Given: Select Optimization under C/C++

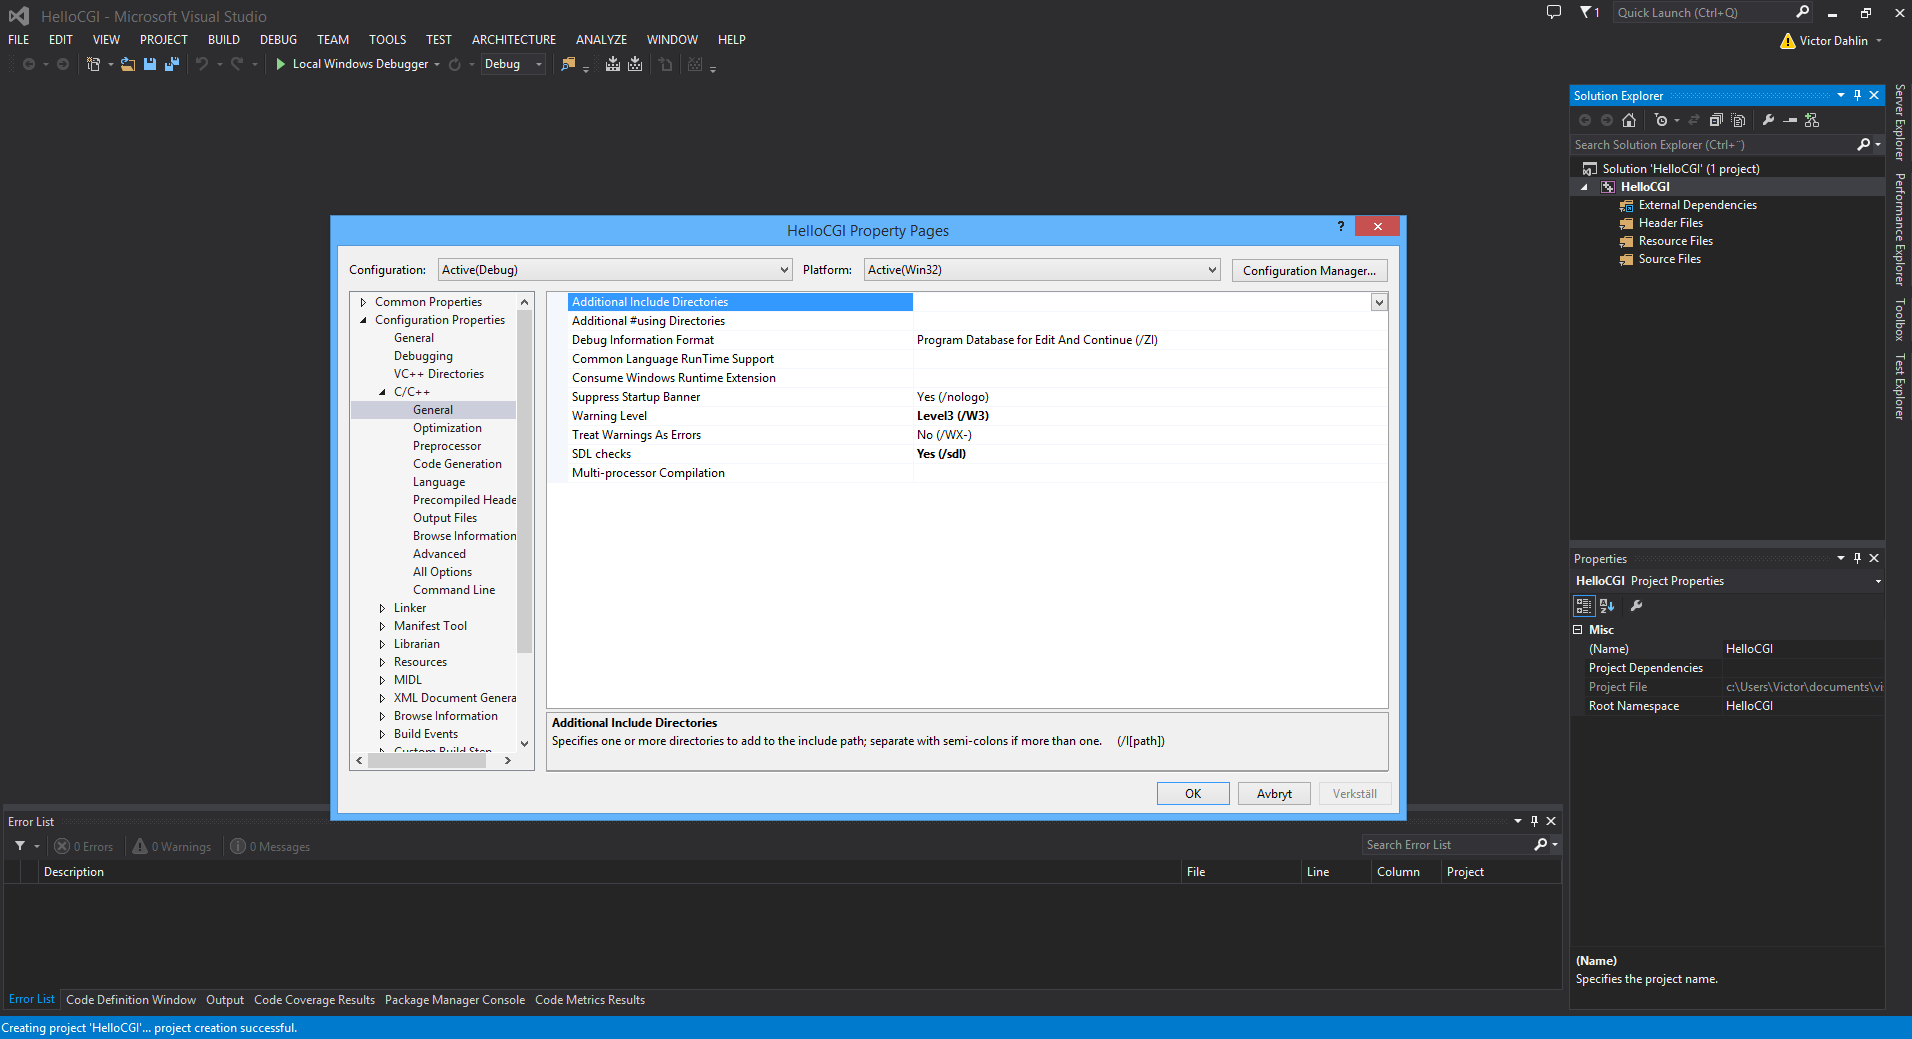Looking at the screenshot, I should [x=447, y=428].
